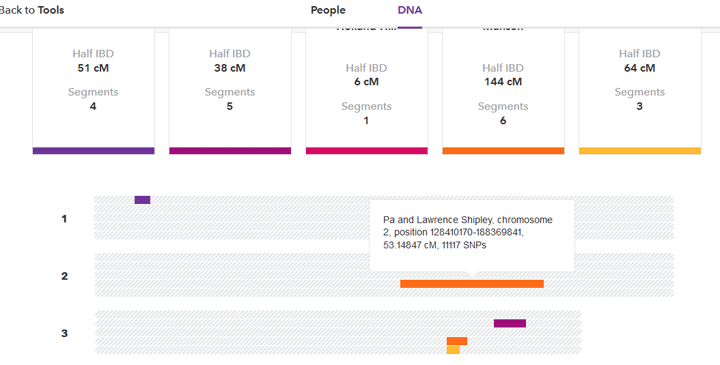Select the 144 cM Half IBD card

click(503, 91)
